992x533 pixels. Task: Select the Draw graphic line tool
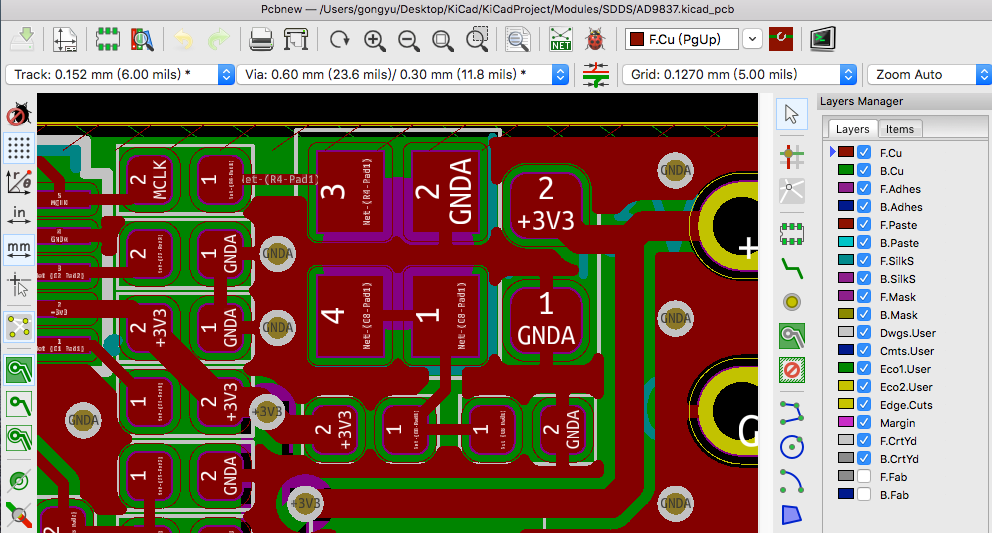(791, 413)
